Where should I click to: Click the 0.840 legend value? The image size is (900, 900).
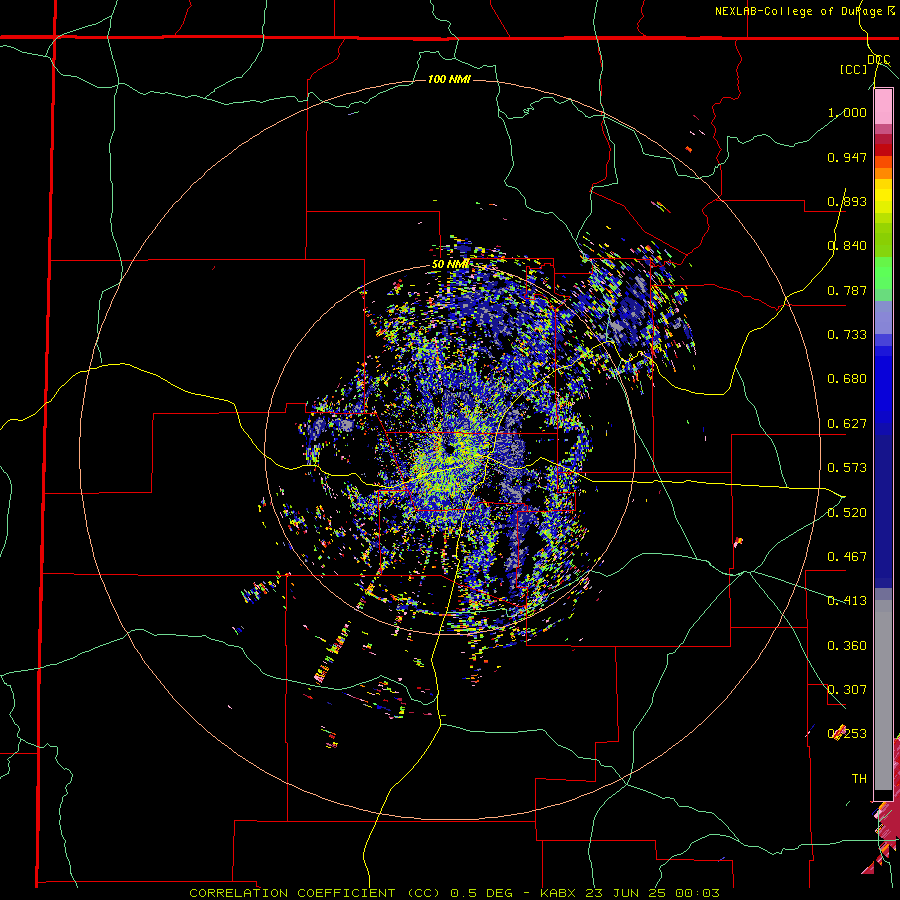(847, 246)
